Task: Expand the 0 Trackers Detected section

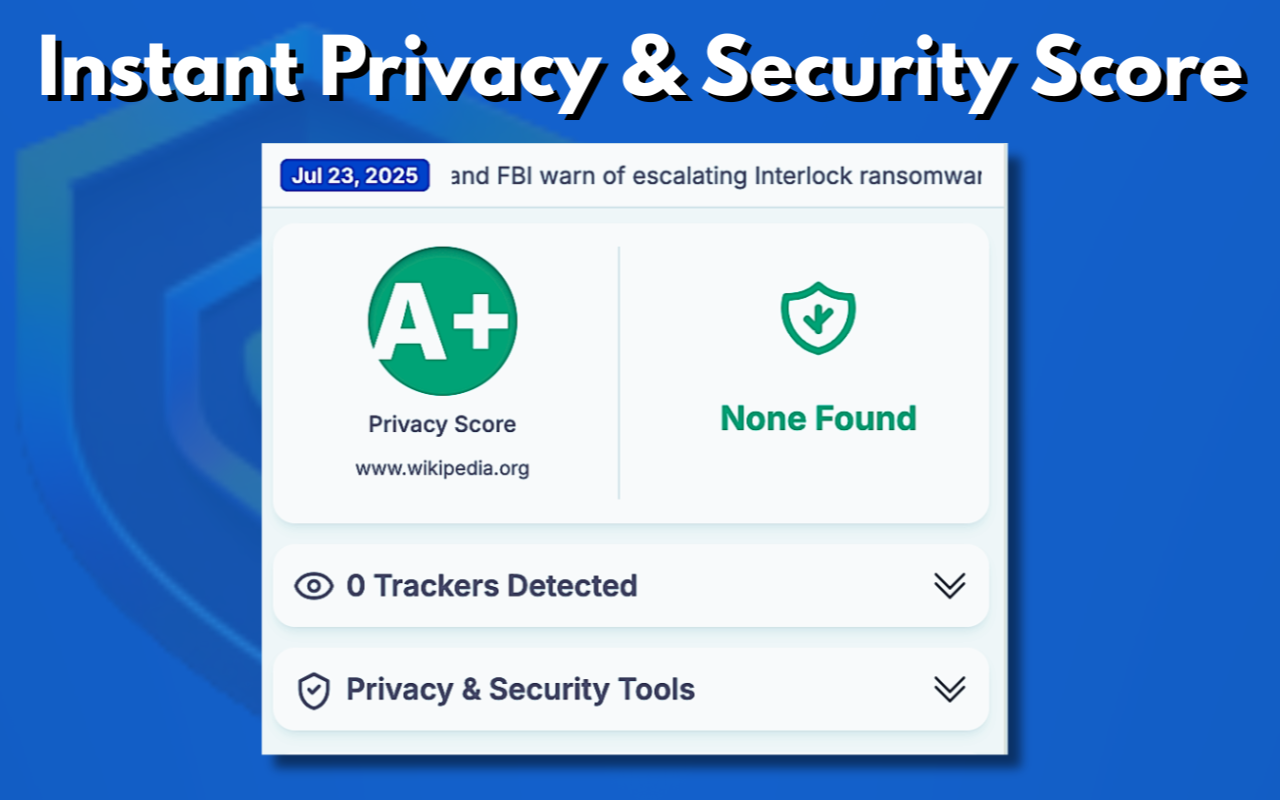Action: [630, 586]
